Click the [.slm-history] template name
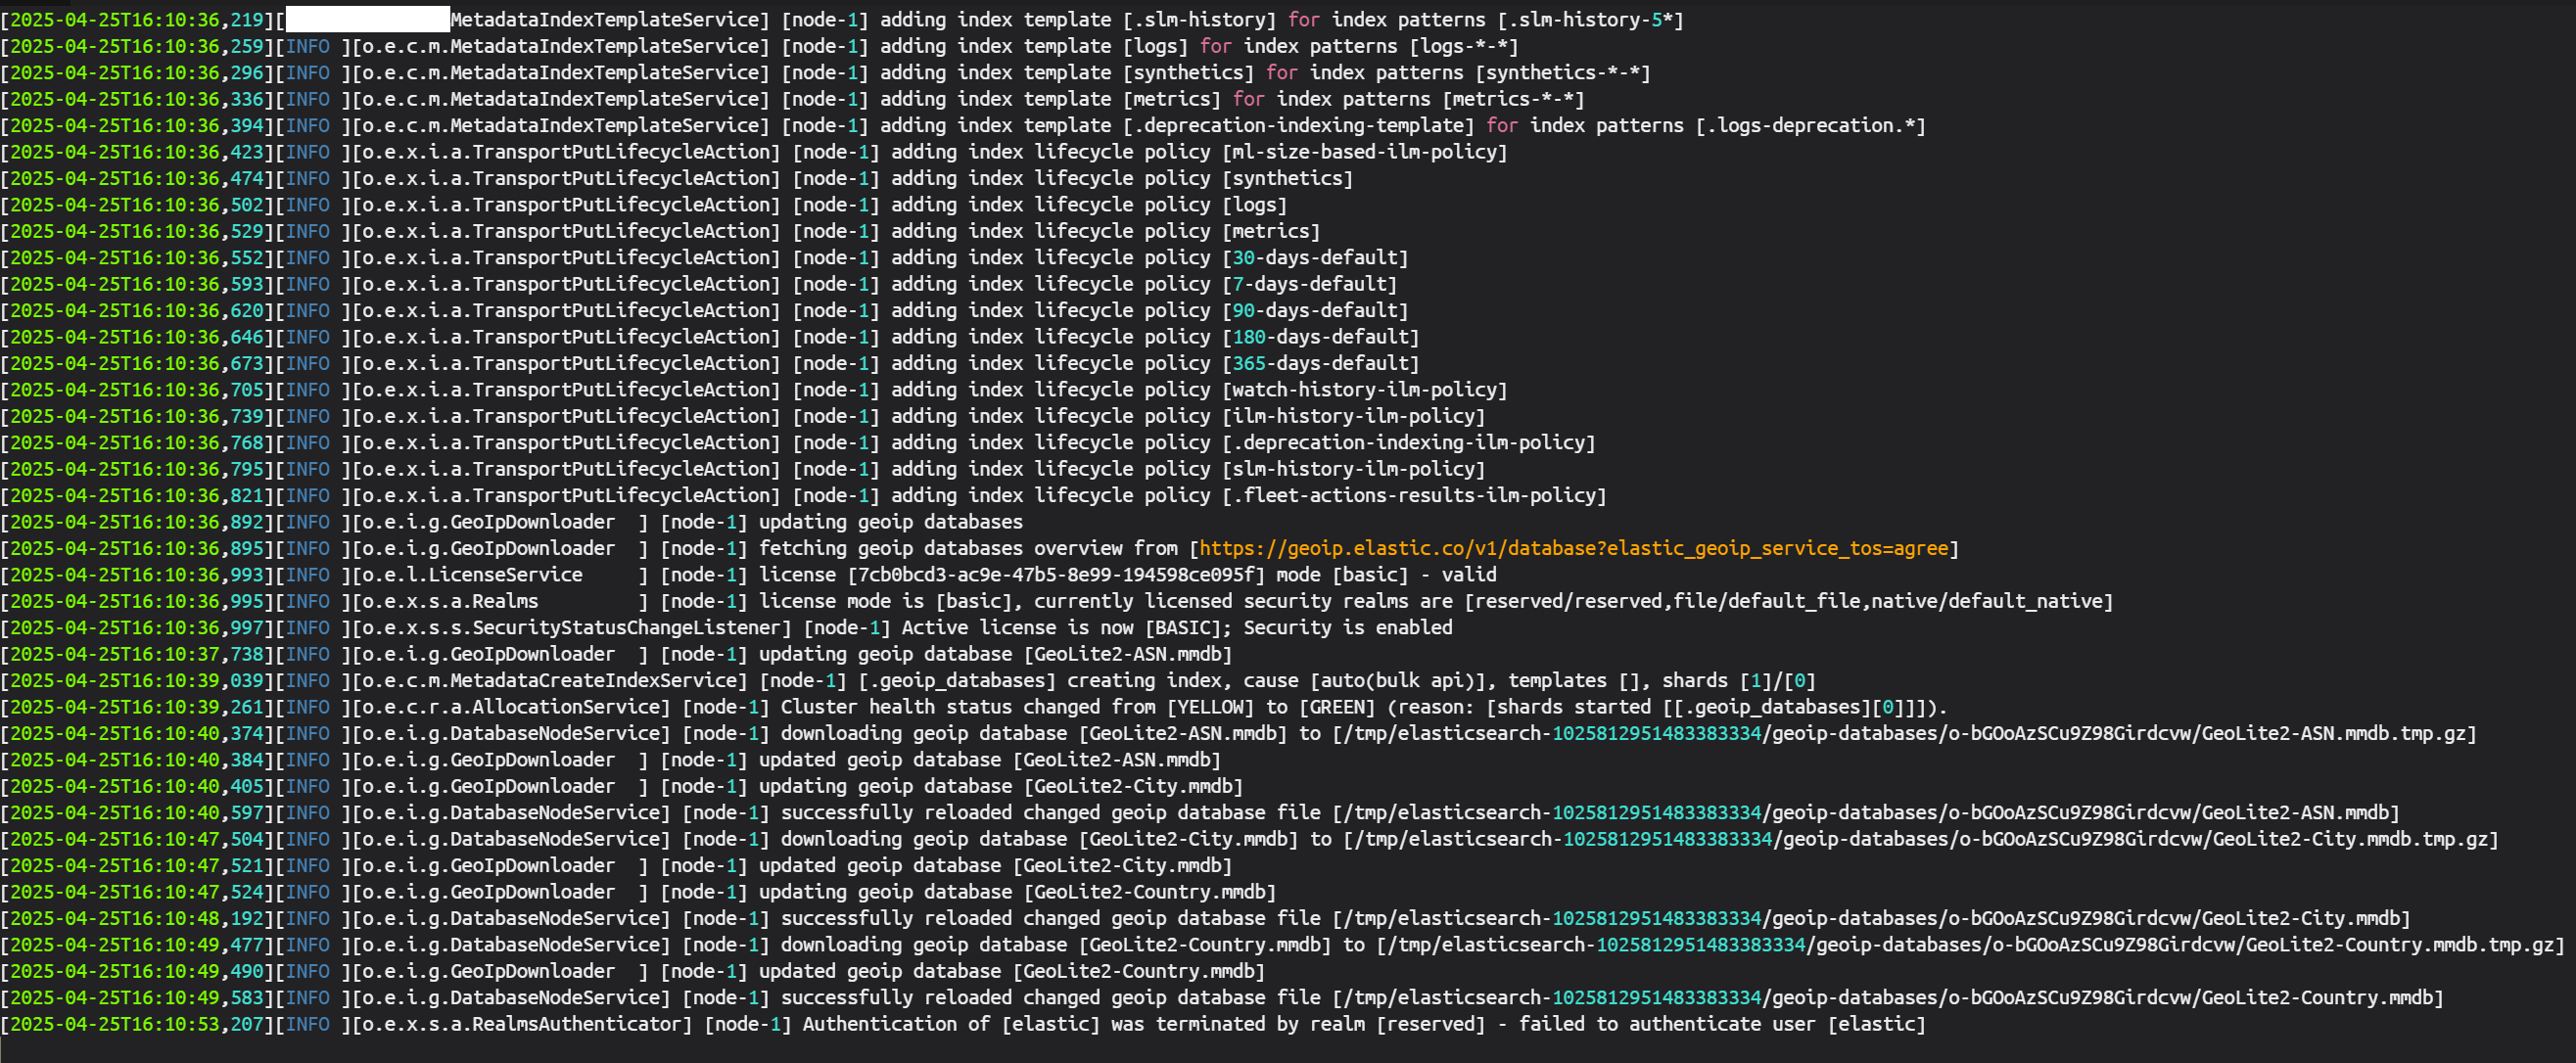The height and width of the screenshot is (1063, 2576). (x=1199, y=19)
